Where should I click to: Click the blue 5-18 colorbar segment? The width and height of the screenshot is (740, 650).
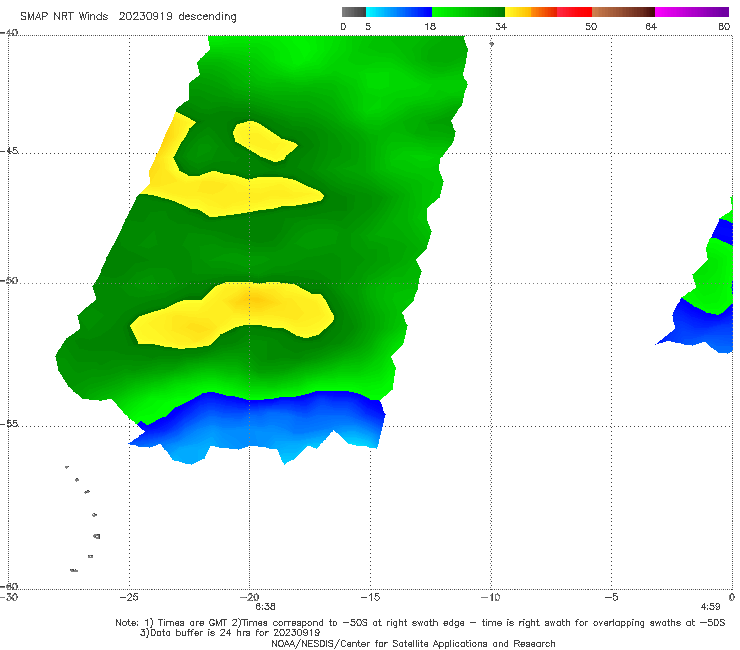coord(399,12)
